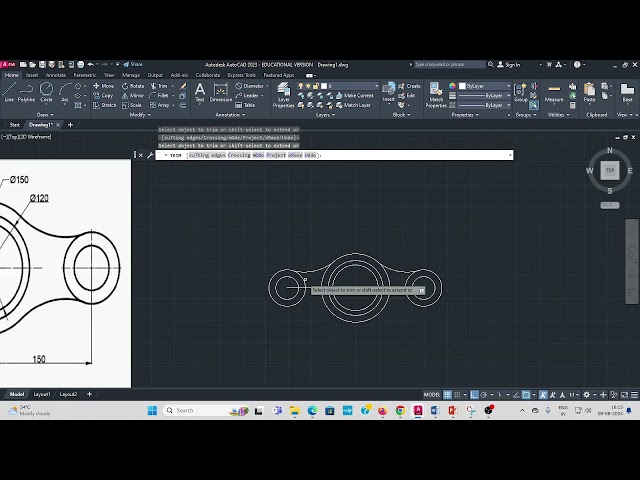Image resolution: width=640 pixels, height=480 pixels.
Task: Click the Group tool
Action: pyautogui.click(x=520, y=92)
